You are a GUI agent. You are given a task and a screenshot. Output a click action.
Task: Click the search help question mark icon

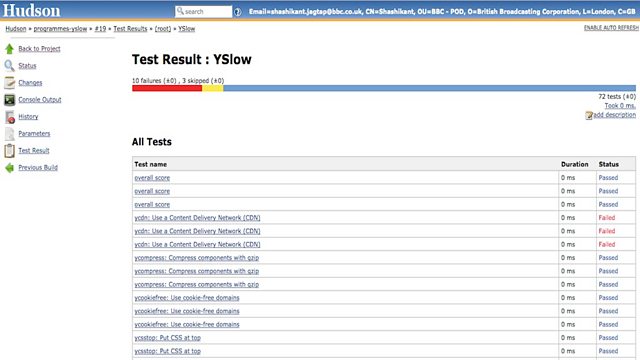point(238,12)
